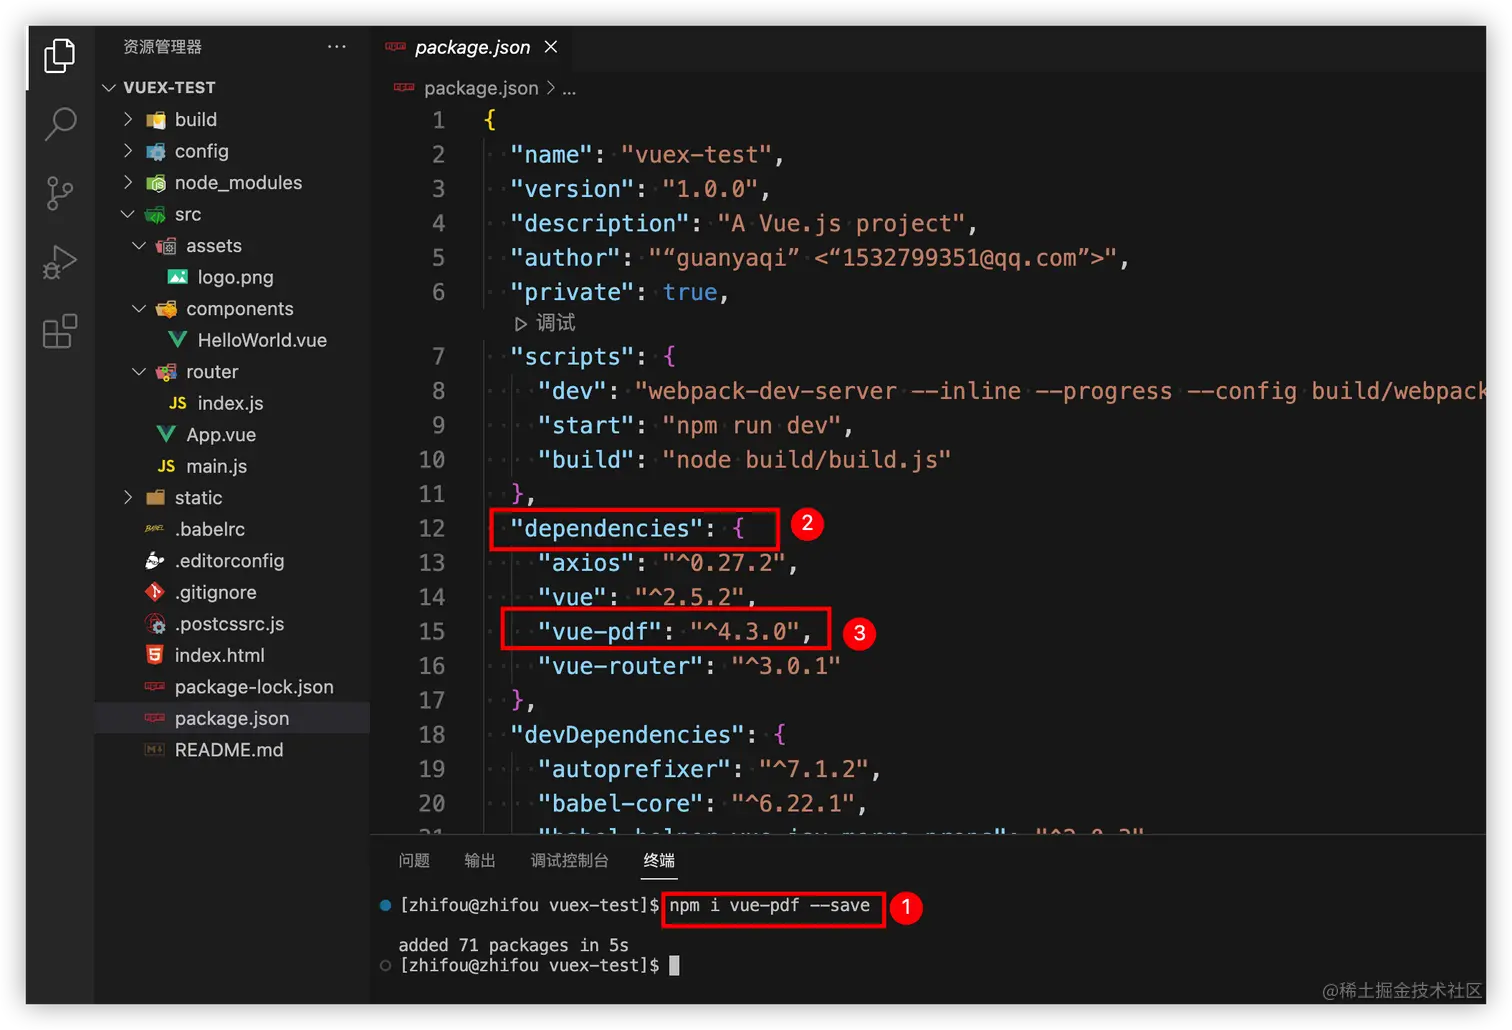Select the package.json editor tab
The height and width of the screenshot is (1030, 1512).
coord(472,47)
